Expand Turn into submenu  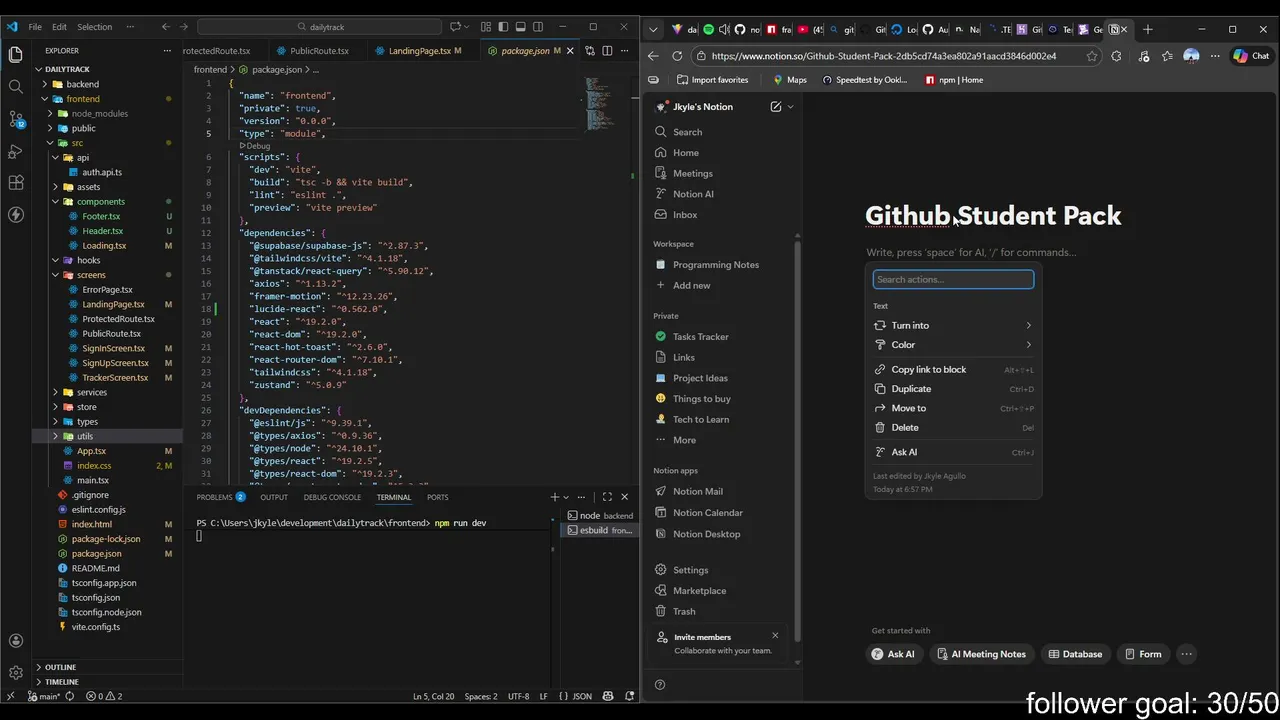953,325
